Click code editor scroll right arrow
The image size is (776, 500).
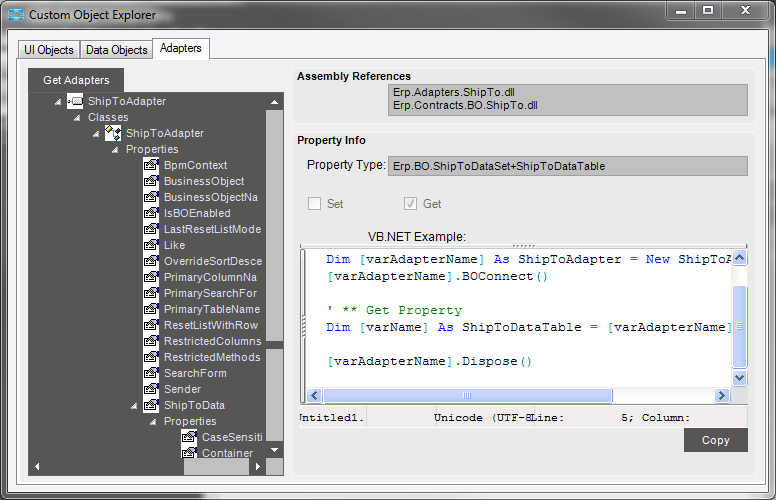pyautogui.click(x=722, y=395)
